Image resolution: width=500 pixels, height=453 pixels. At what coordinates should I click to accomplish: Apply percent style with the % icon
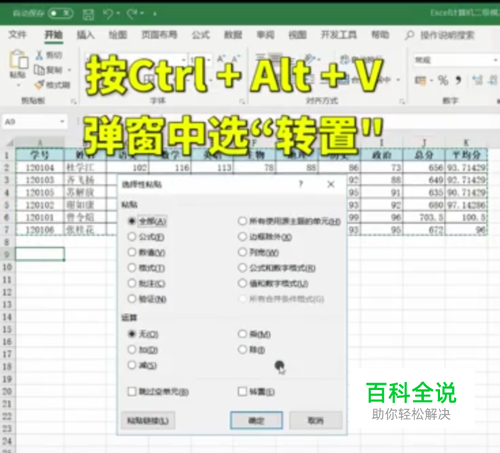tap(443, 80)
